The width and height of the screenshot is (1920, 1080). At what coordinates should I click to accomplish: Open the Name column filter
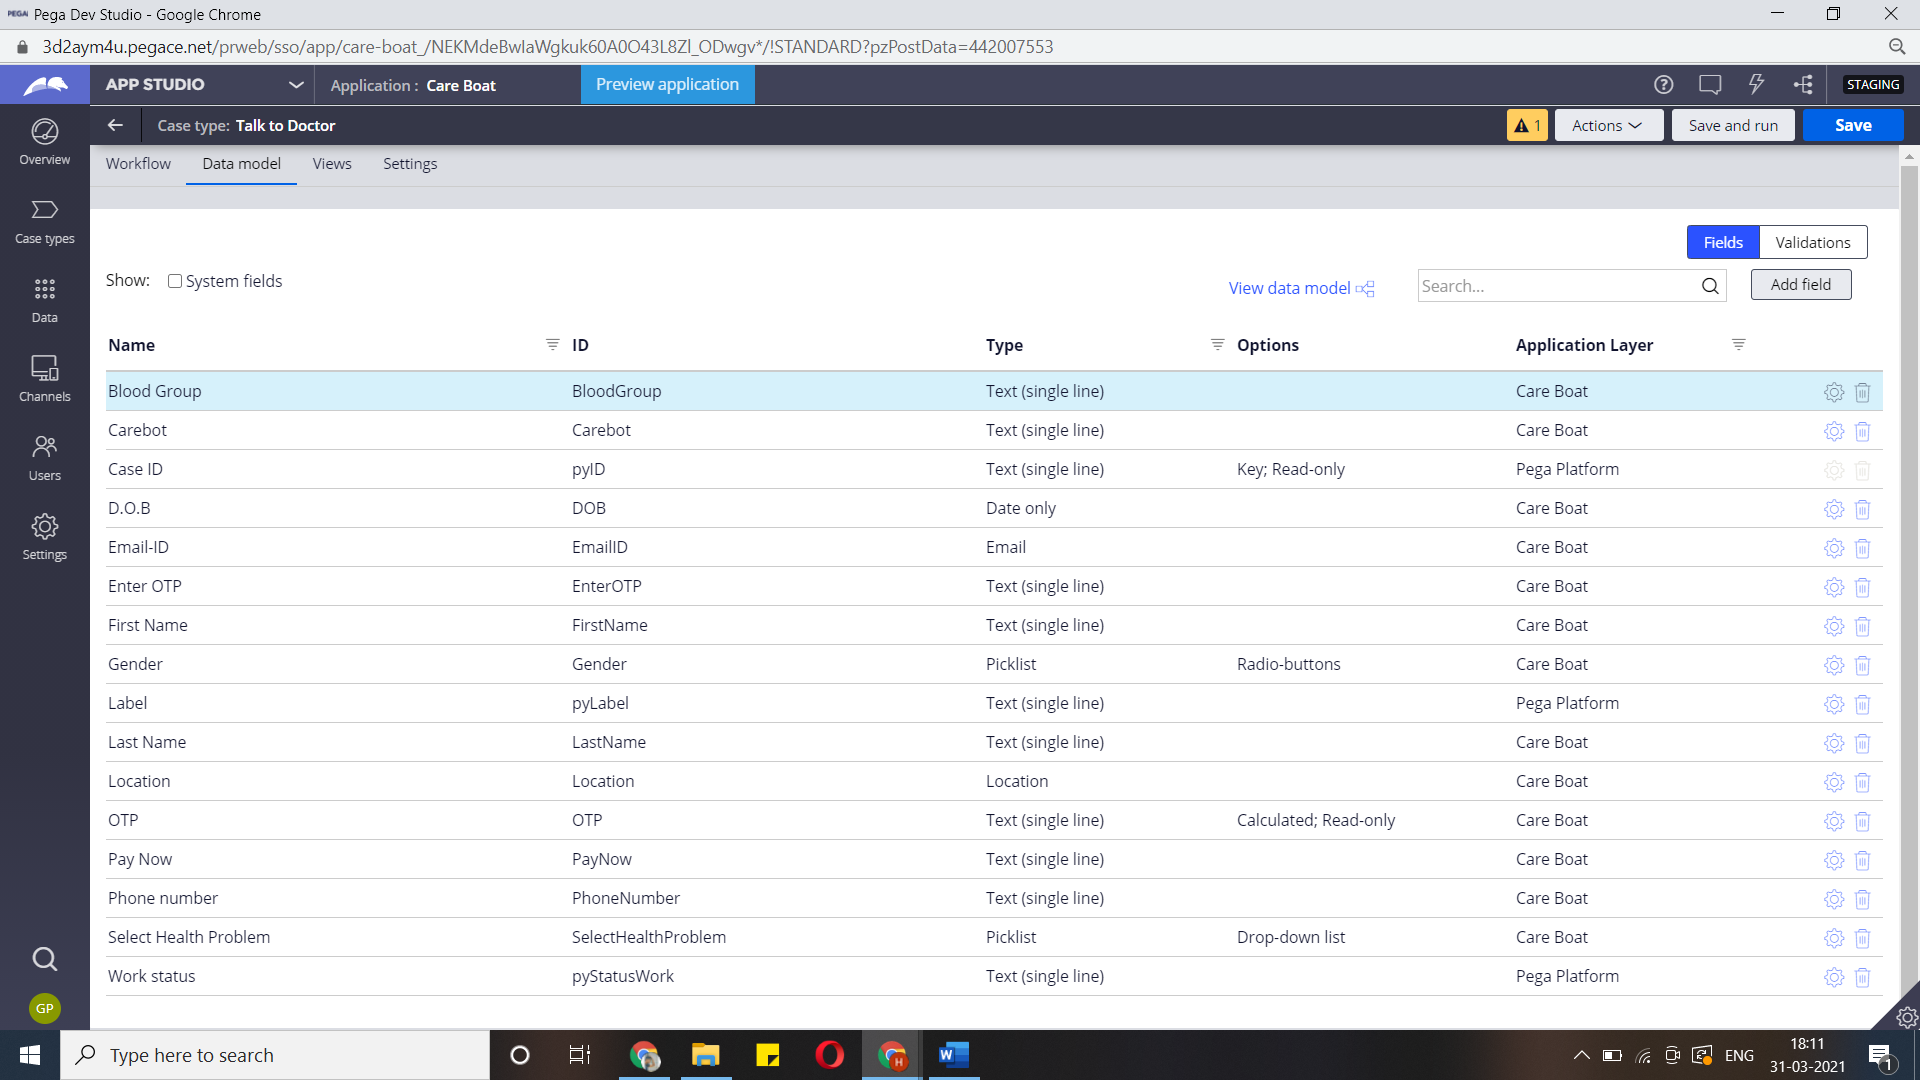tap(552, 344)
